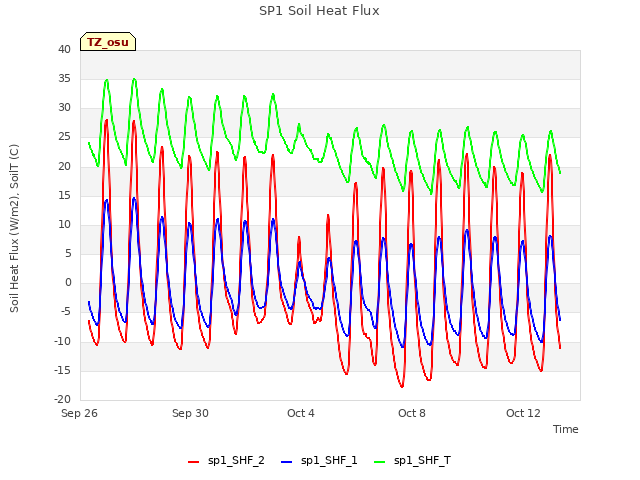This screenshot has height=480, width=640.
Task: Click the green sp1_SHF_T legend swatch
Action: [380, 462]
